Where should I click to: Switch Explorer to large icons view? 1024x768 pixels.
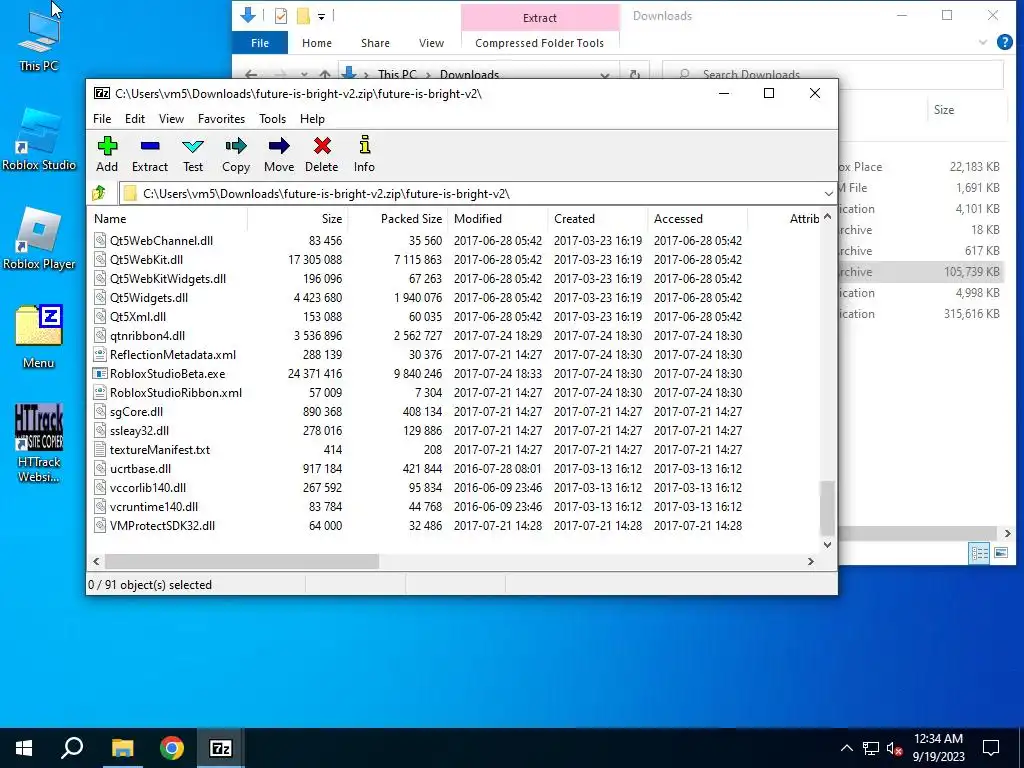point(1000,554)
